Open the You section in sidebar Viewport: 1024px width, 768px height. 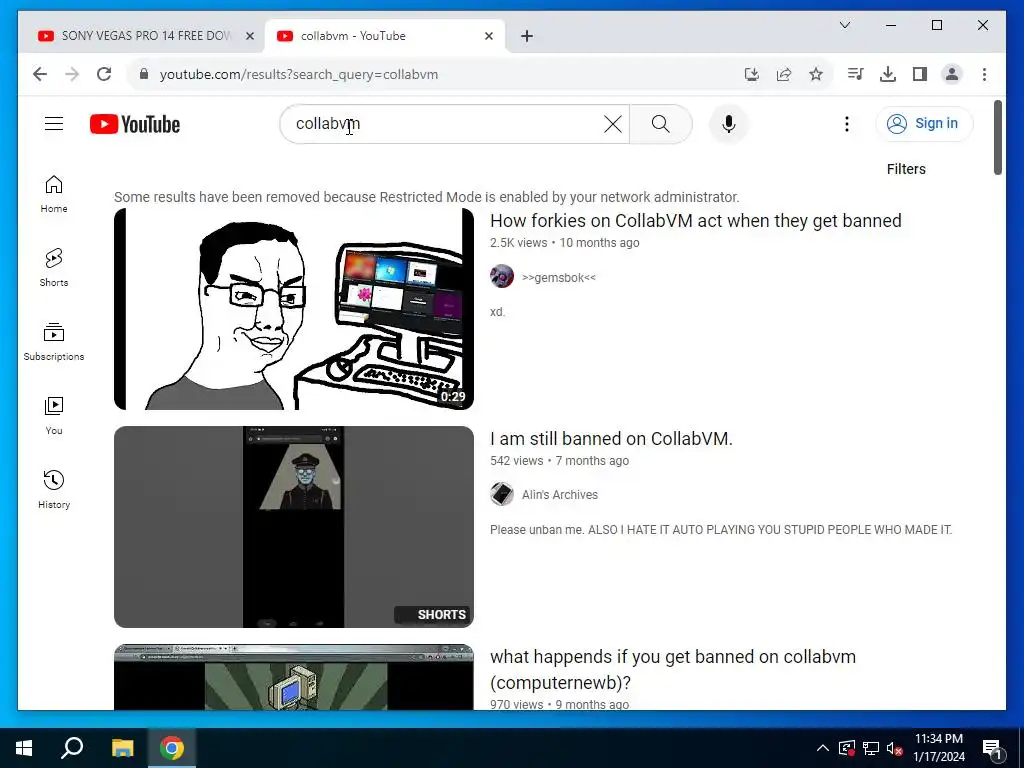pyautogui.click(x=54, y=415)
